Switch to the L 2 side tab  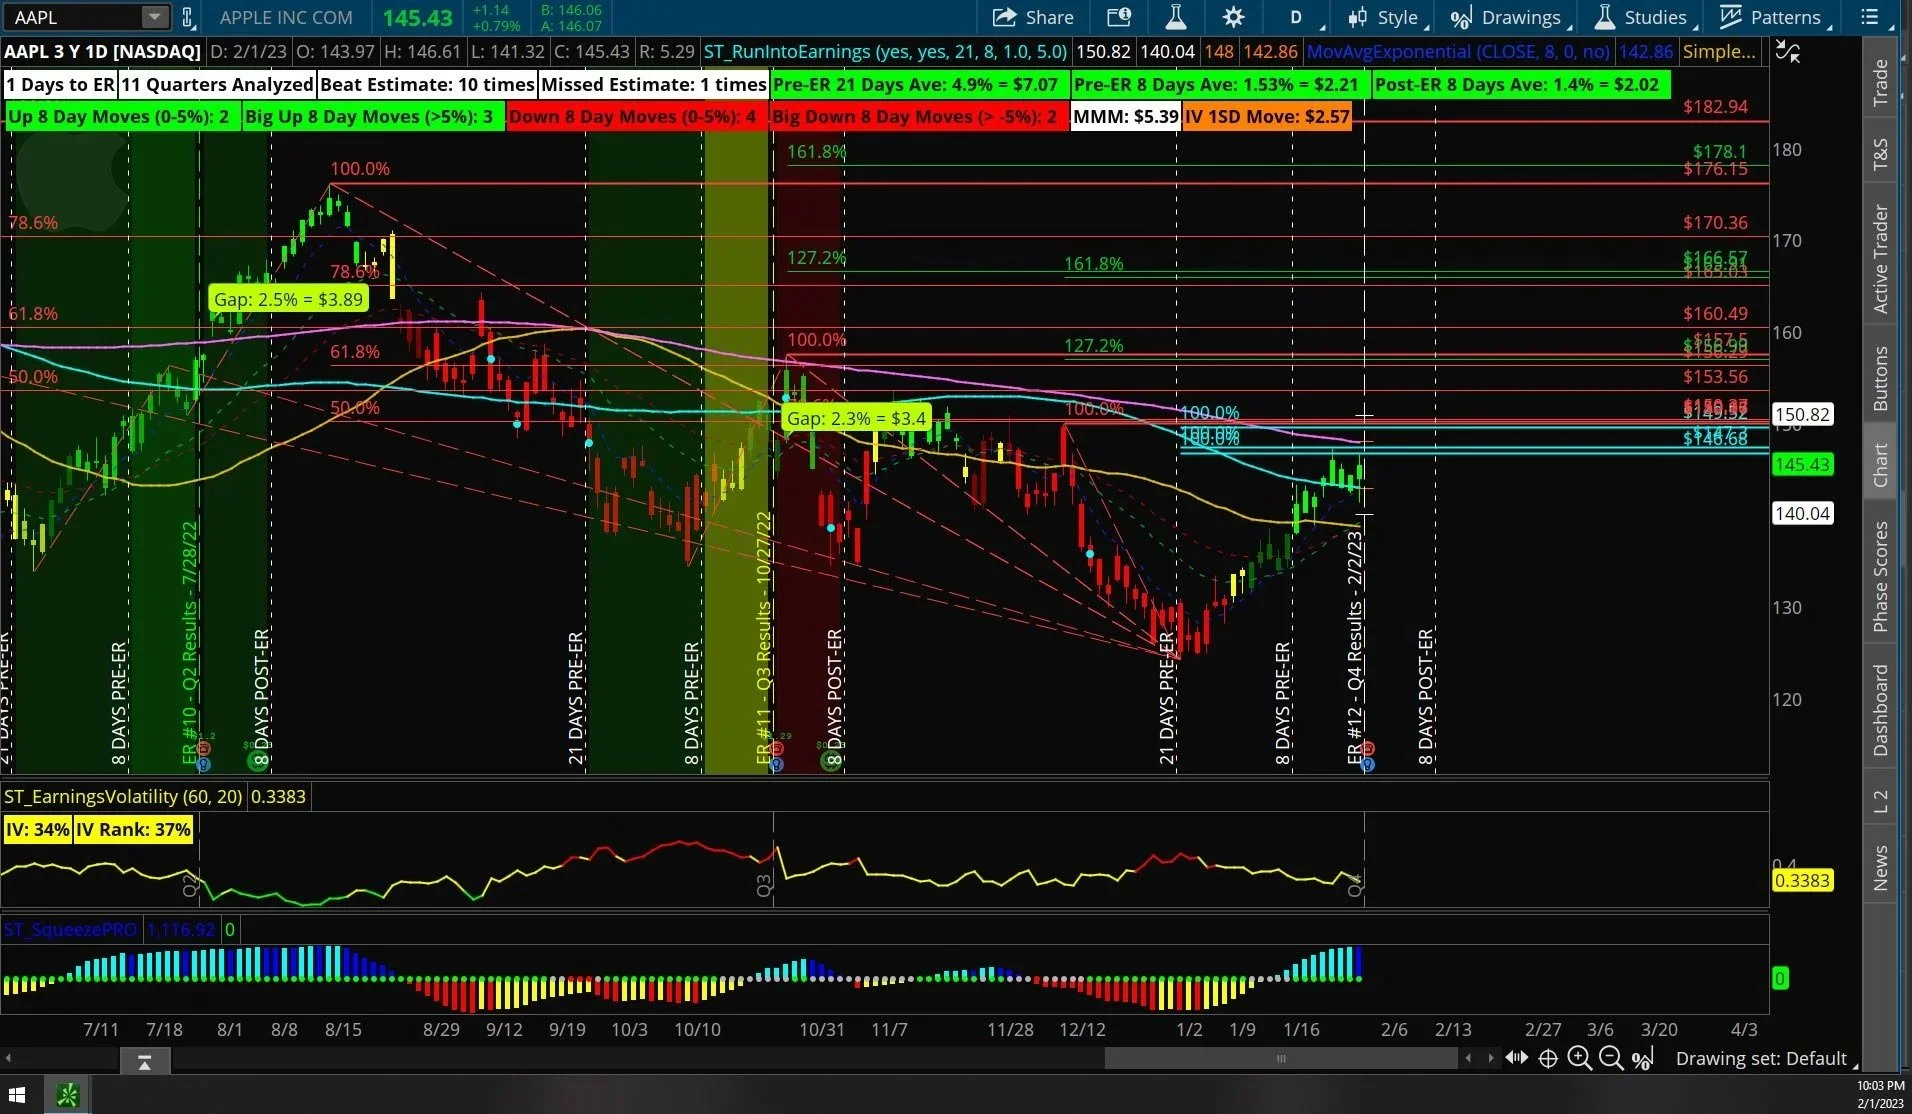tap(1880, 801)
